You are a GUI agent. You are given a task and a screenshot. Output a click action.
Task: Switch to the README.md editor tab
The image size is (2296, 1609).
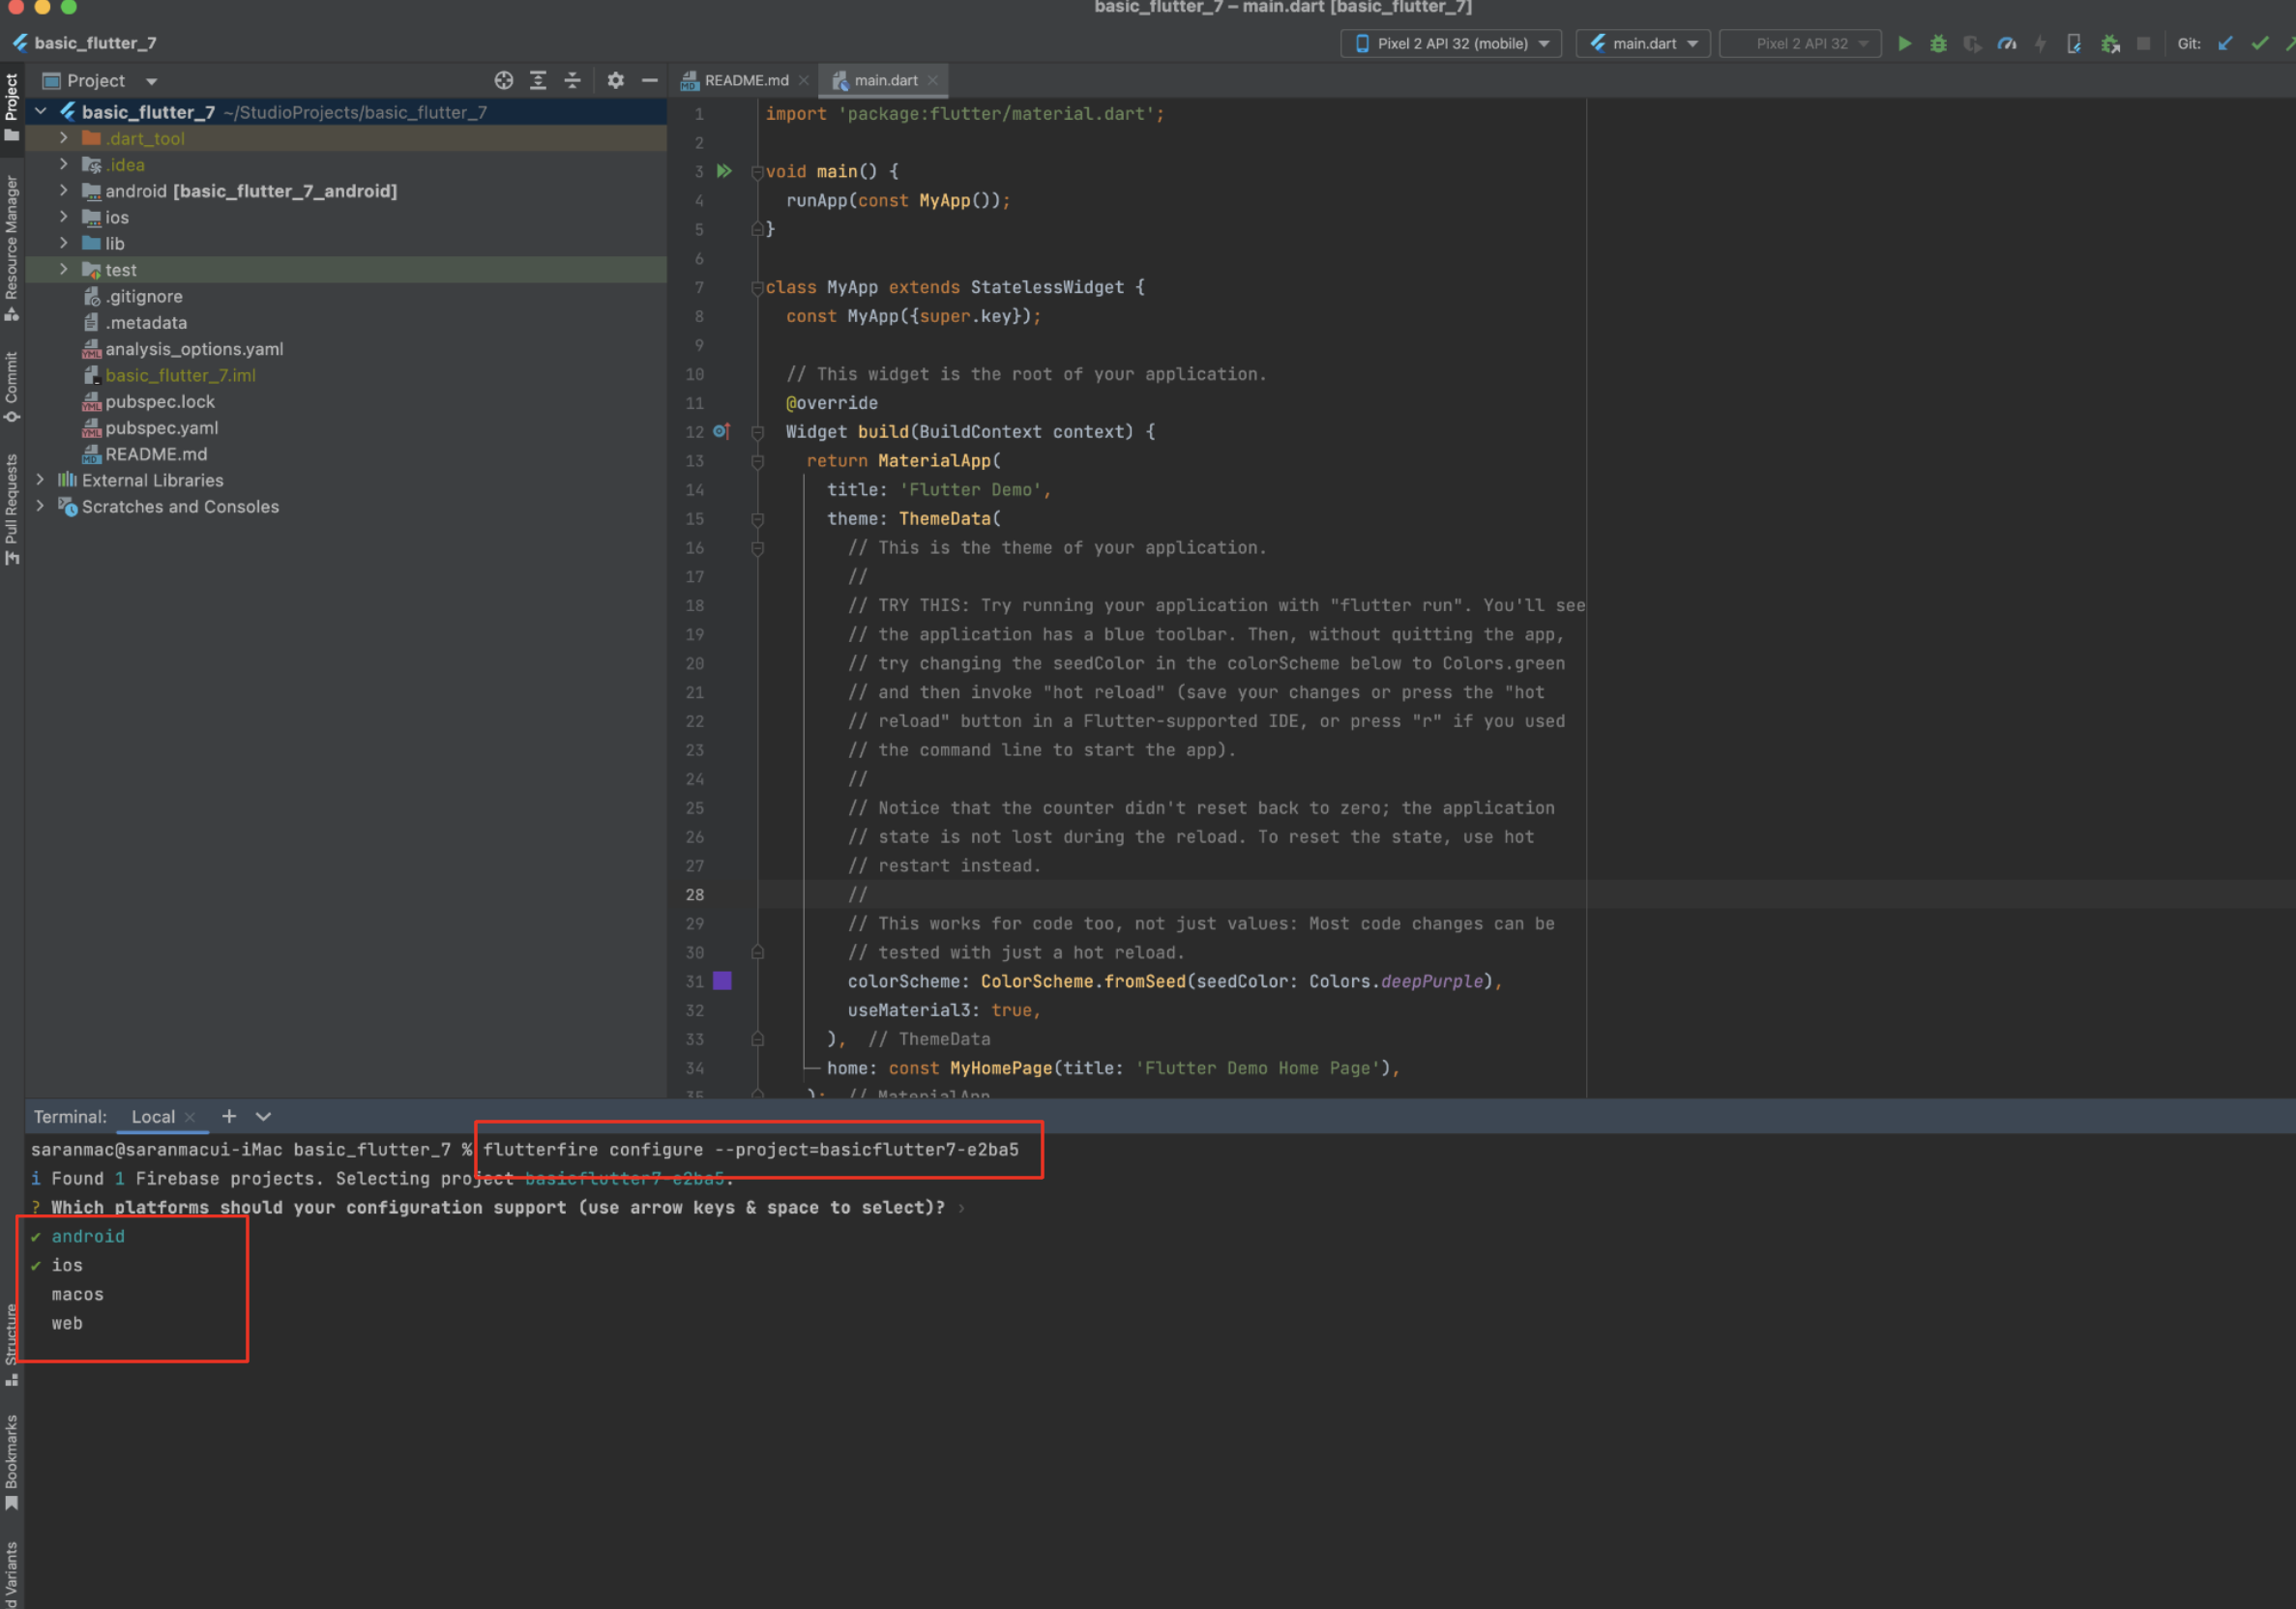coord(745,80)
